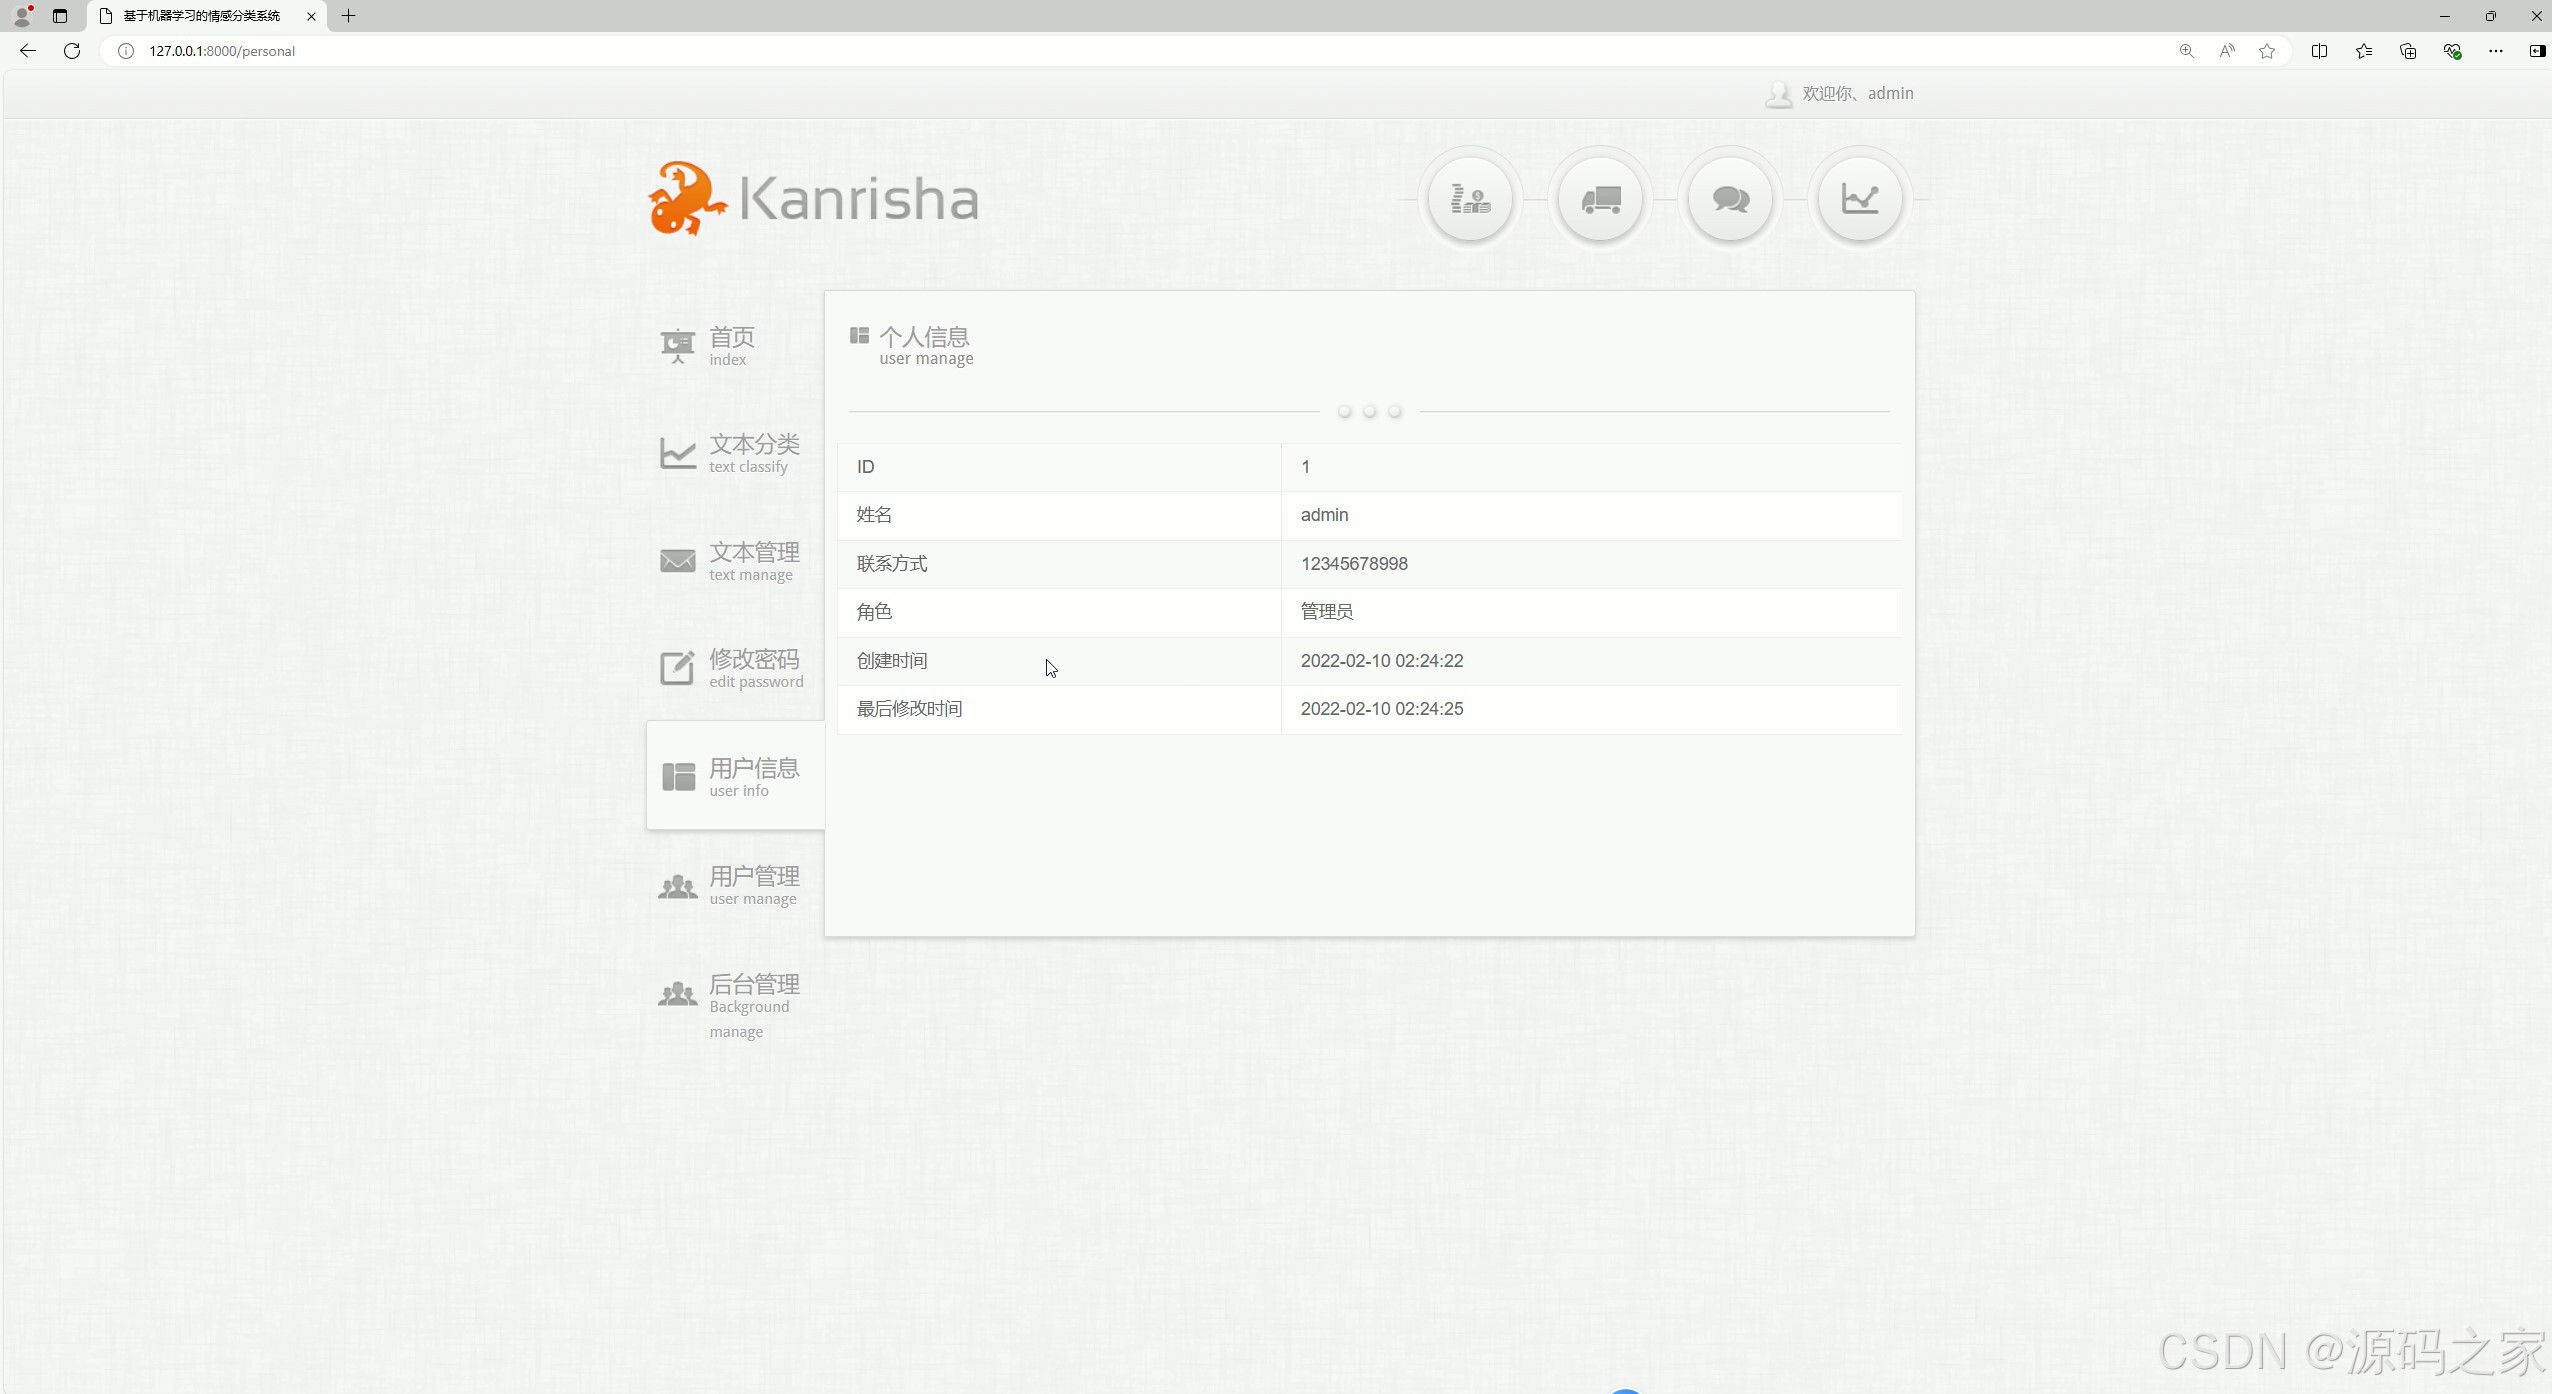Open 文本管理 text manage page
2552x1394 pixels.
pyautogui.click(x=753, y=561)
